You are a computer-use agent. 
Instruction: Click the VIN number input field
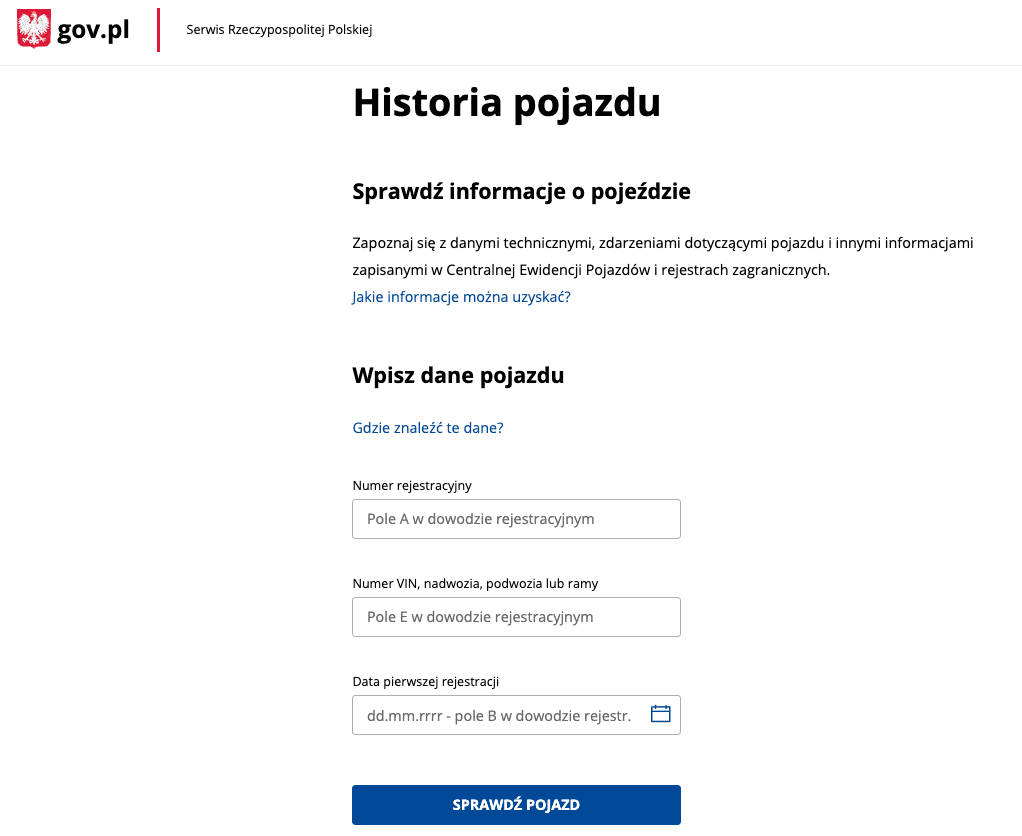(516, 617)
